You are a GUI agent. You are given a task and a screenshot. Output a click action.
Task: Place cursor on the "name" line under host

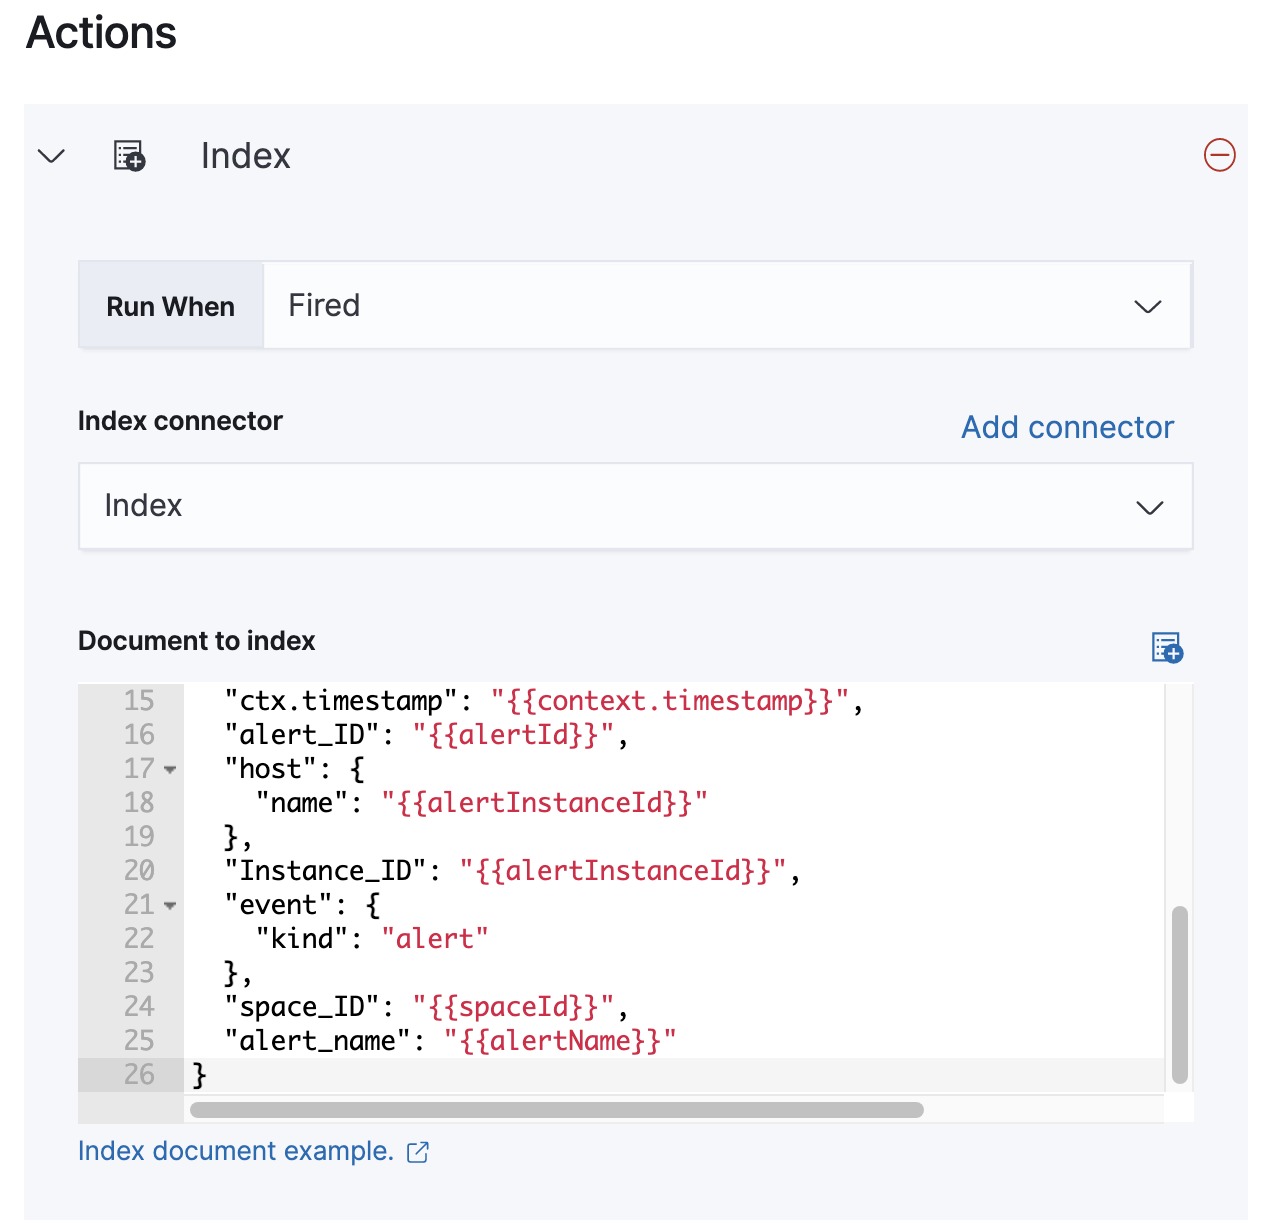click(482, 803)
